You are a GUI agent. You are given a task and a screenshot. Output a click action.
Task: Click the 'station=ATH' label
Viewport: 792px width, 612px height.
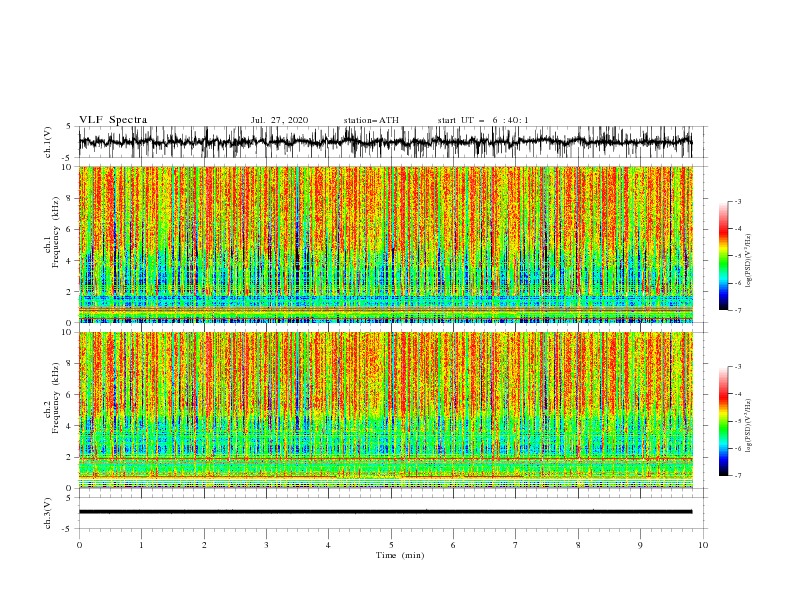[x=371, y=120]
